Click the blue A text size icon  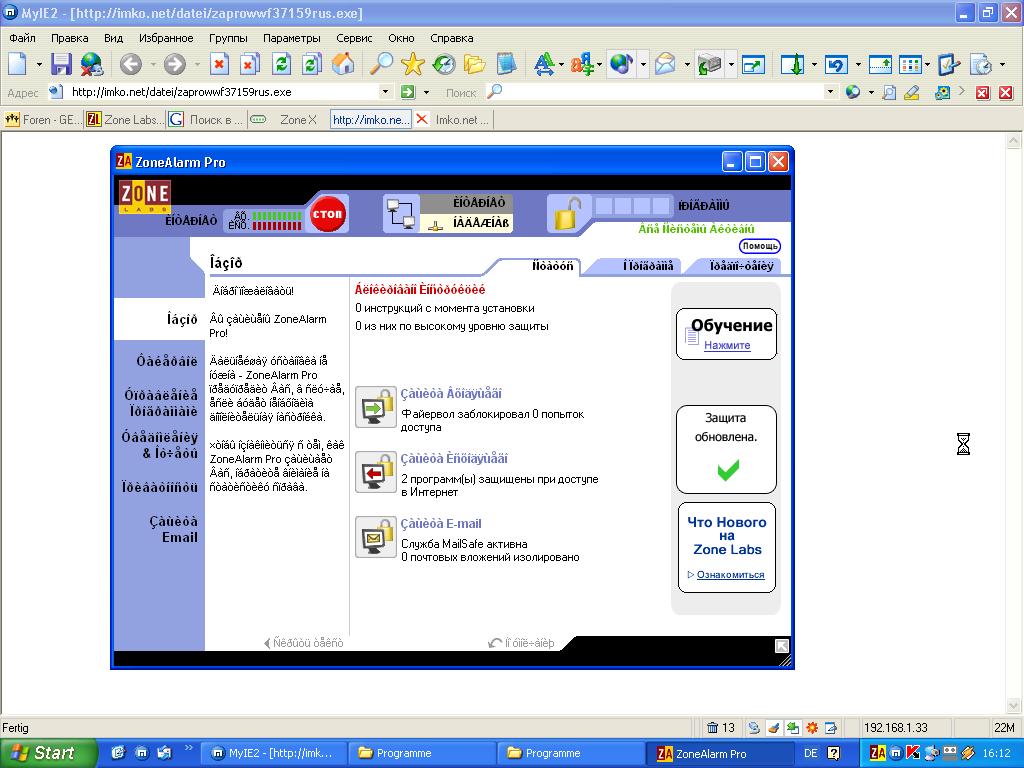click(543, 64)
